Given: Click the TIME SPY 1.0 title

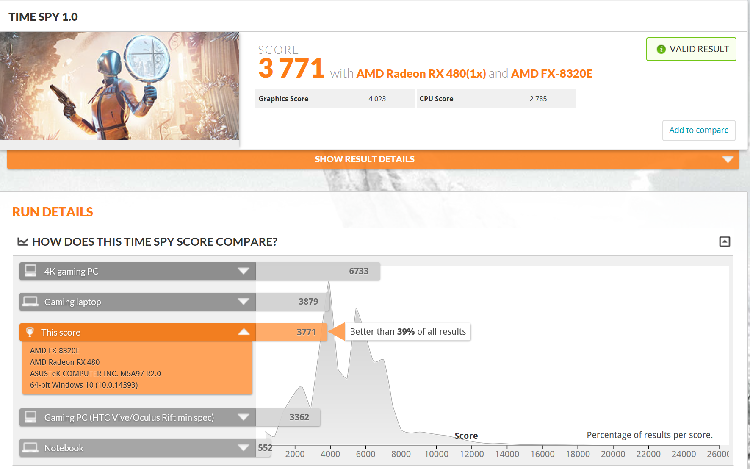Looking at the screenshot, I should point(43,17).
